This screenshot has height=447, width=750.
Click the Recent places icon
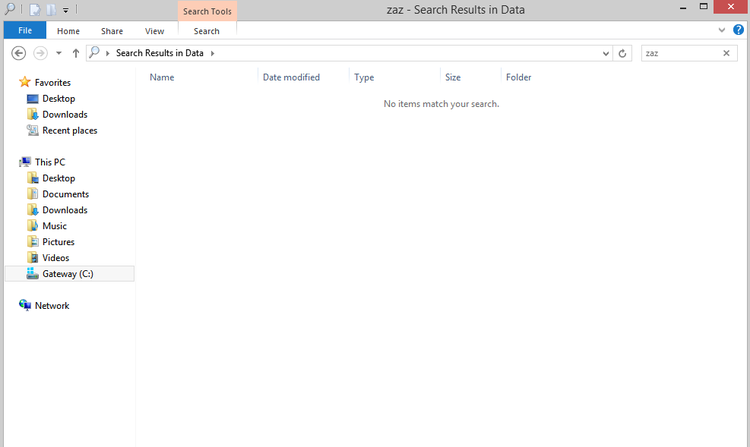[x=33, y=130]
